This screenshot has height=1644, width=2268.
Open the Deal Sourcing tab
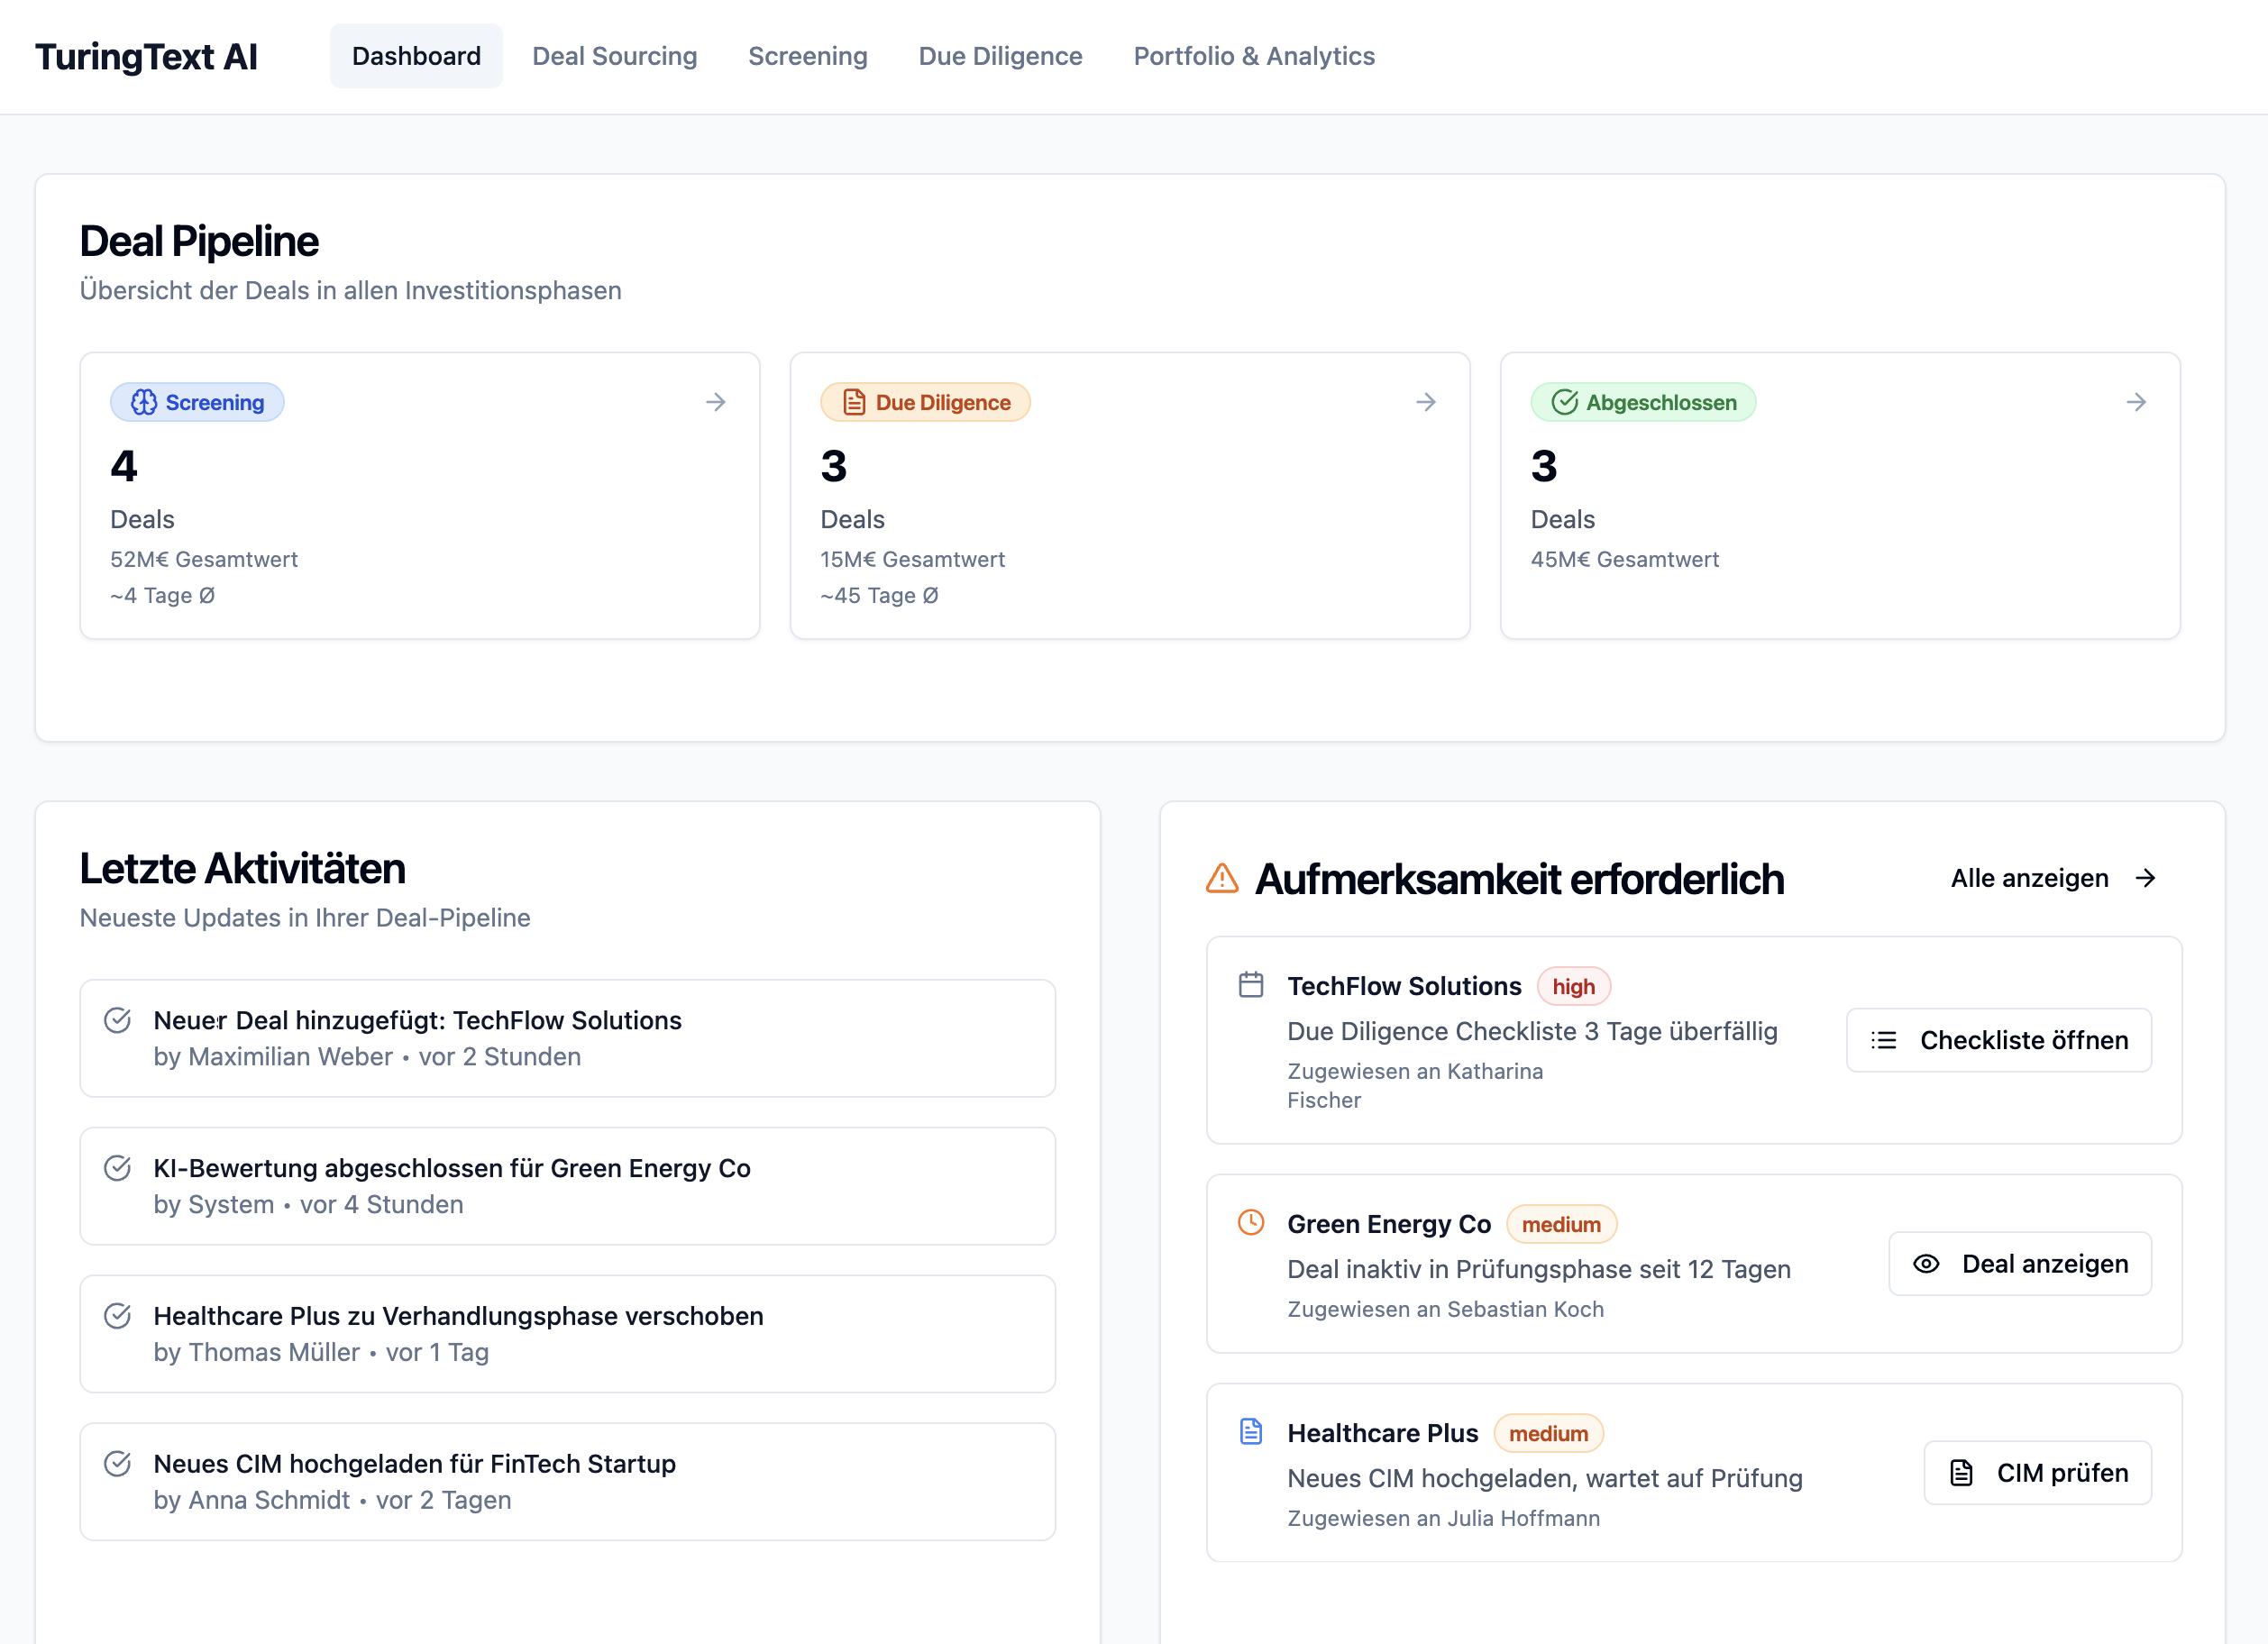coord(614,56)
